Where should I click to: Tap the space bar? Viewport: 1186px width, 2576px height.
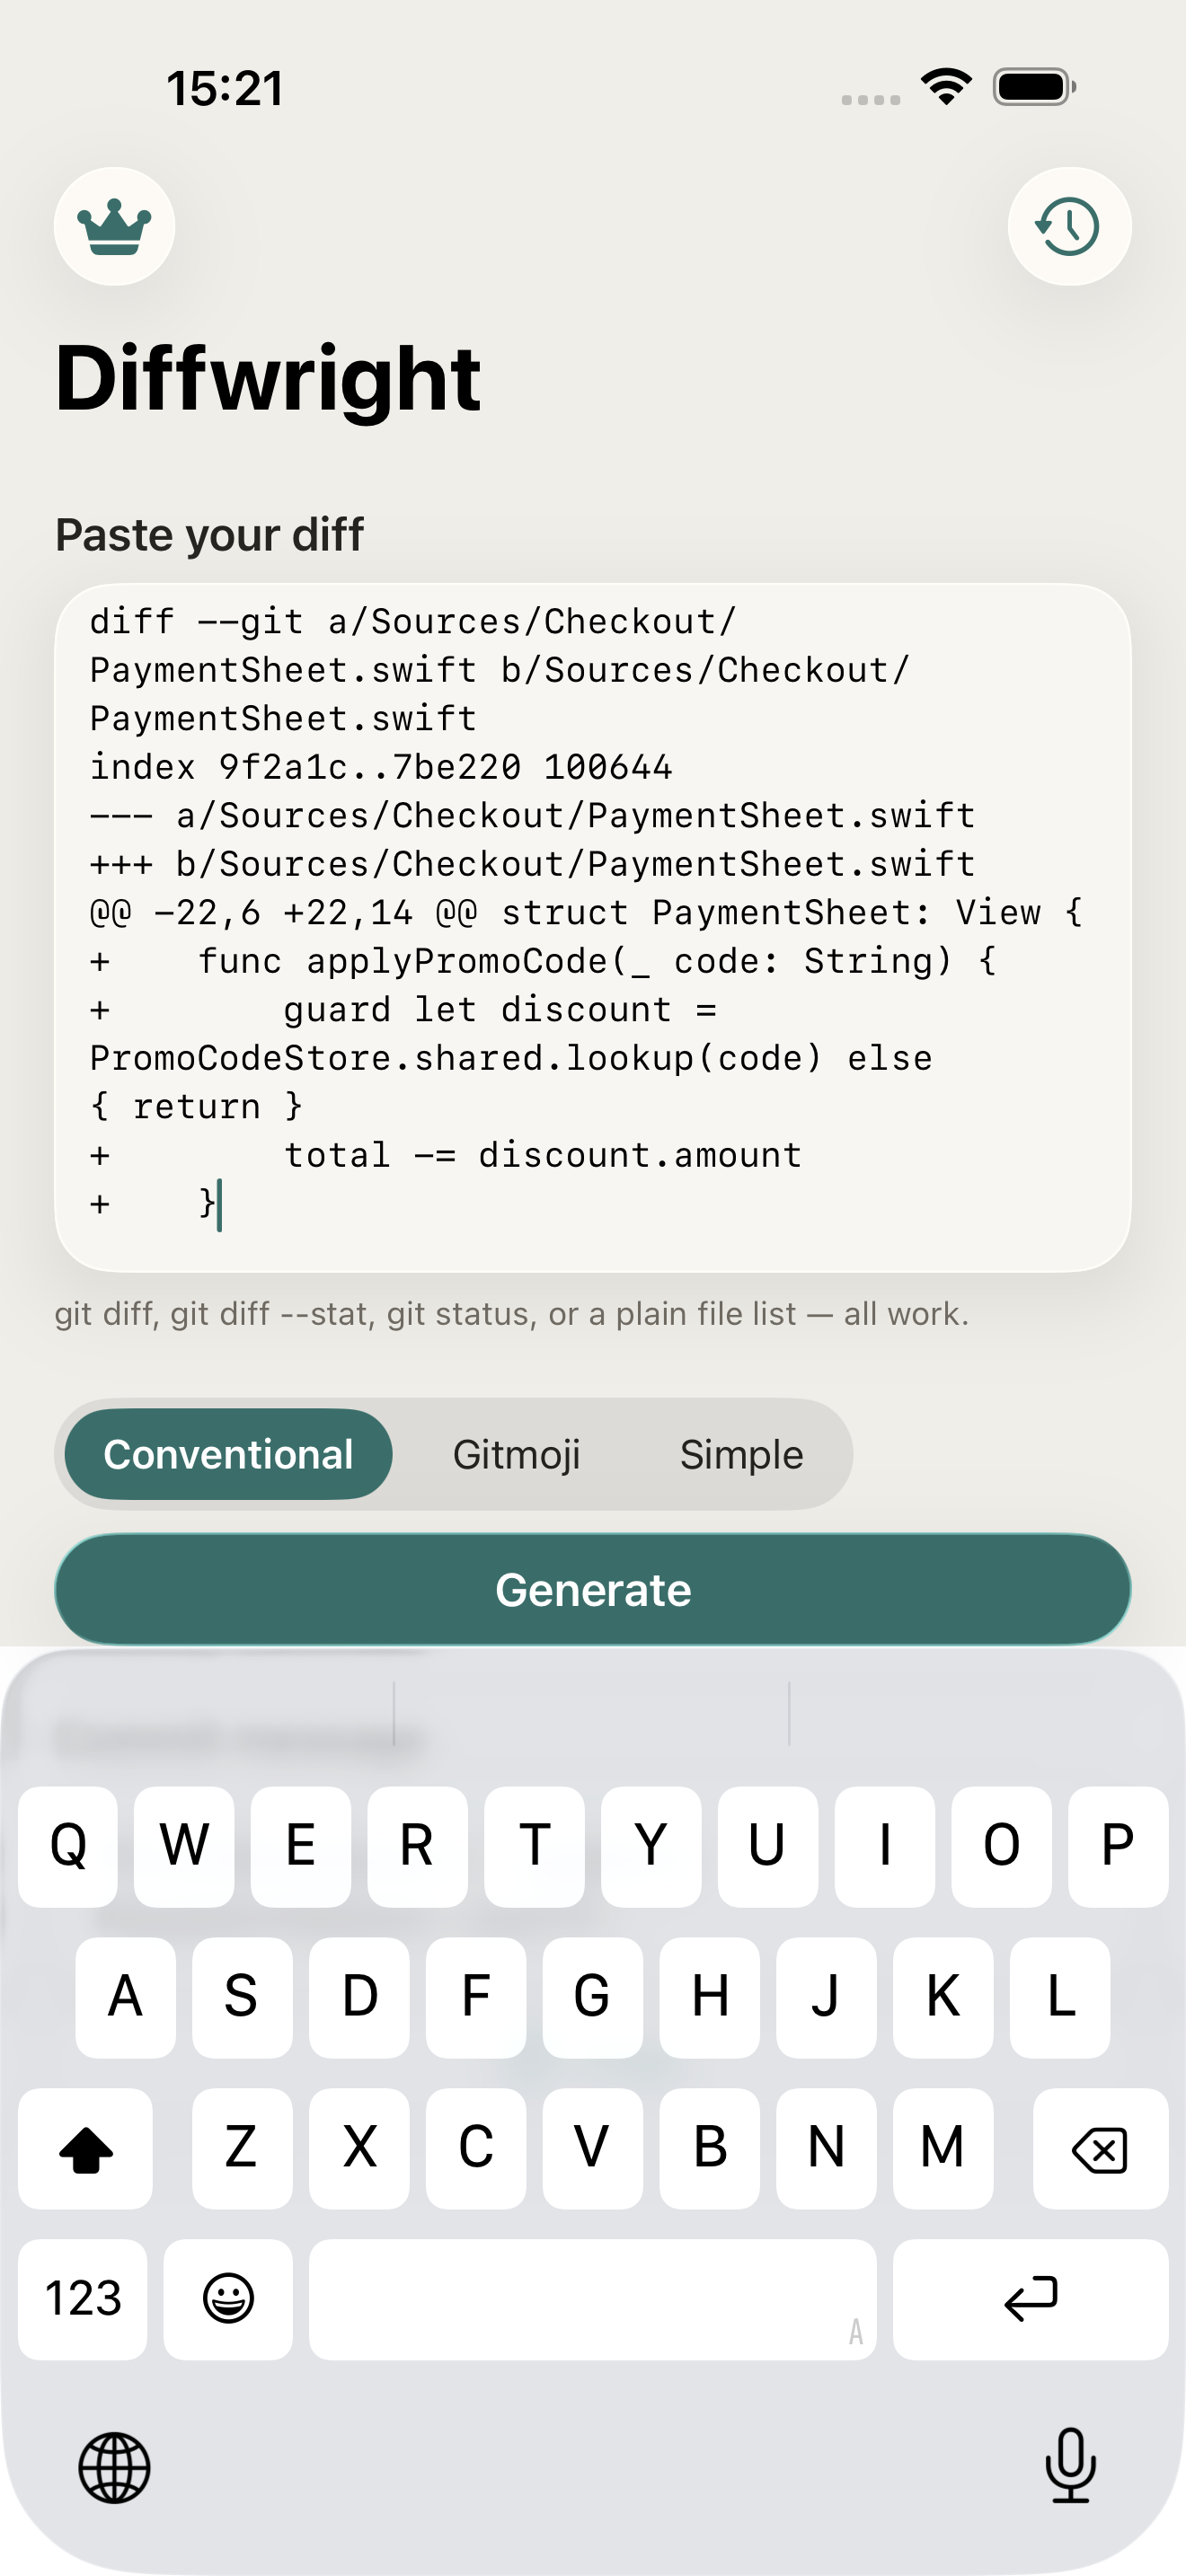[x=593, y=2299]
